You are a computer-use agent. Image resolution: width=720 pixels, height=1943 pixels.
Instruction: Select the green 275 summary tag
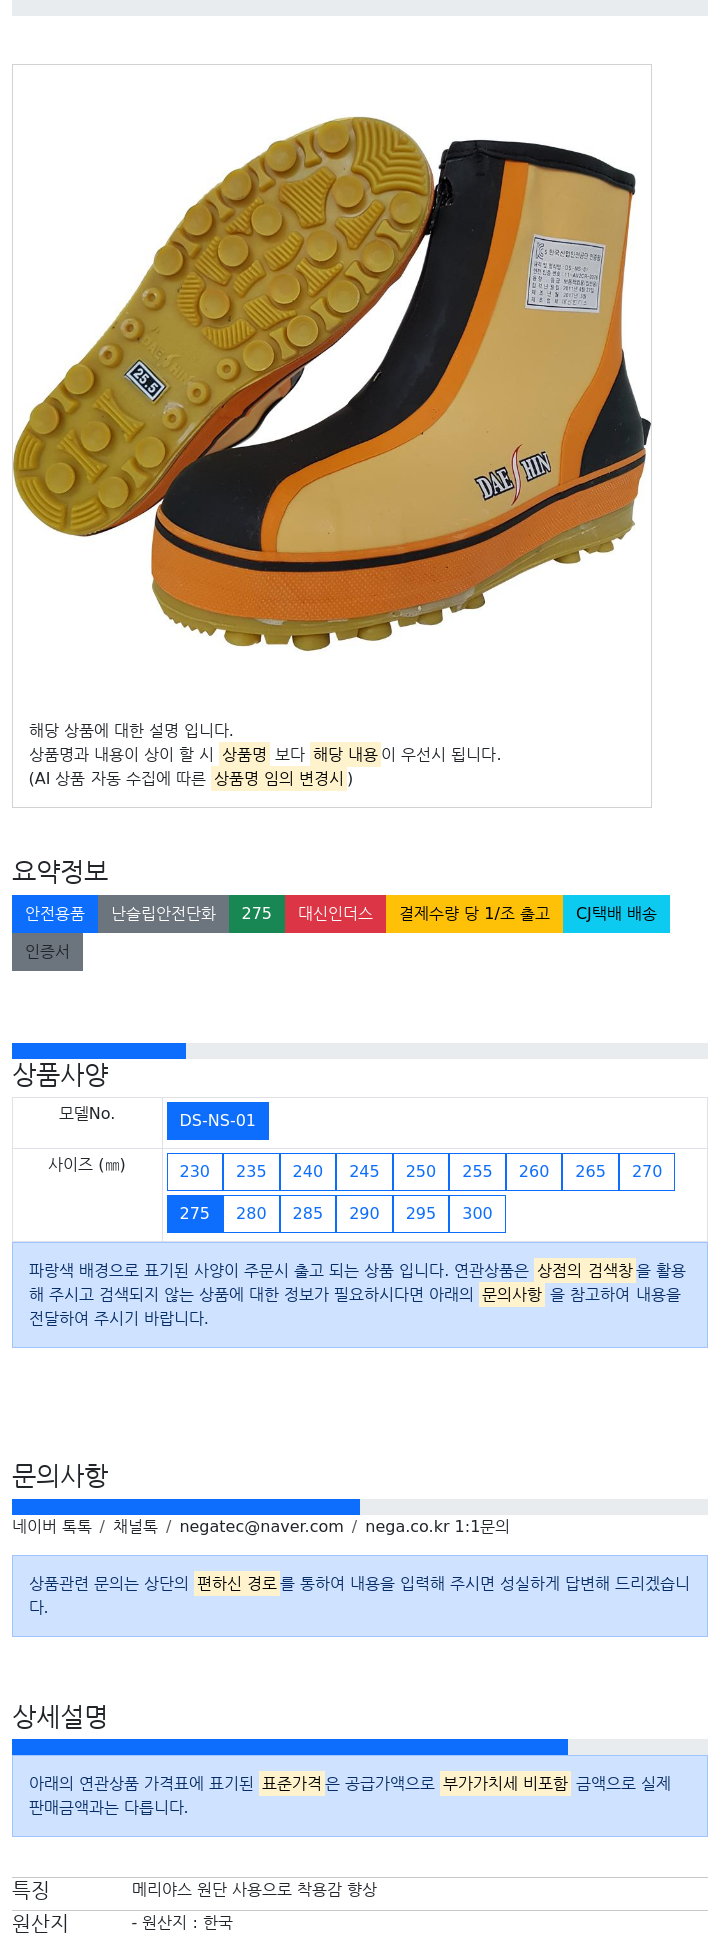pos(257,914)
